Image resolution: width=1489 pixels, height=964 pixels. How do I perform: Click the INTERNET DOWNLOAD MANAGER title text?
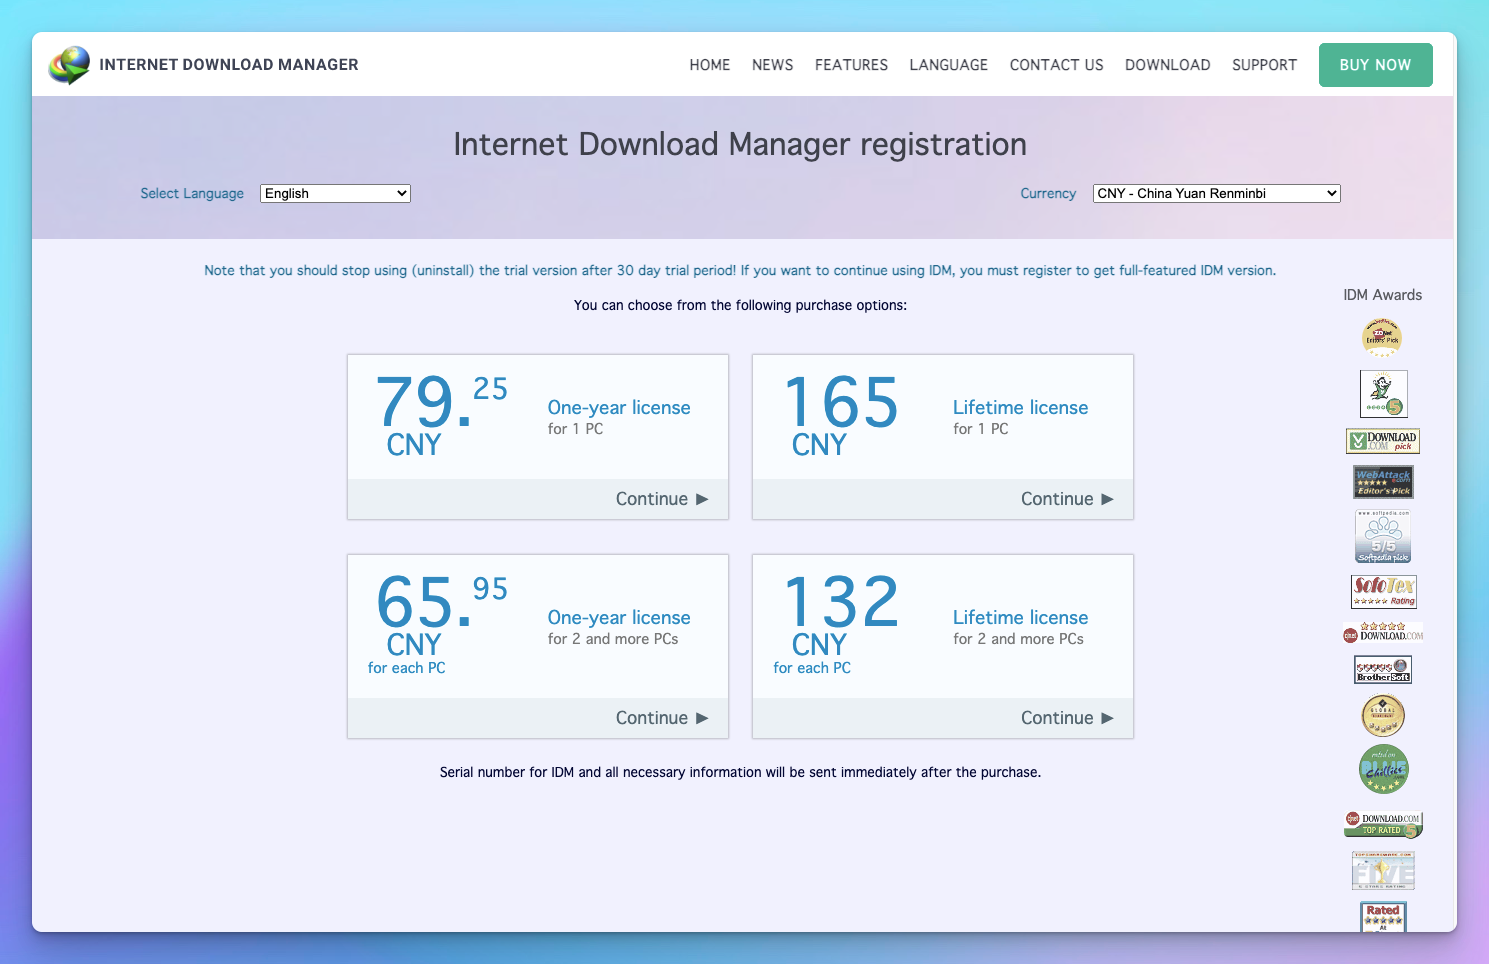click(229, 65)
